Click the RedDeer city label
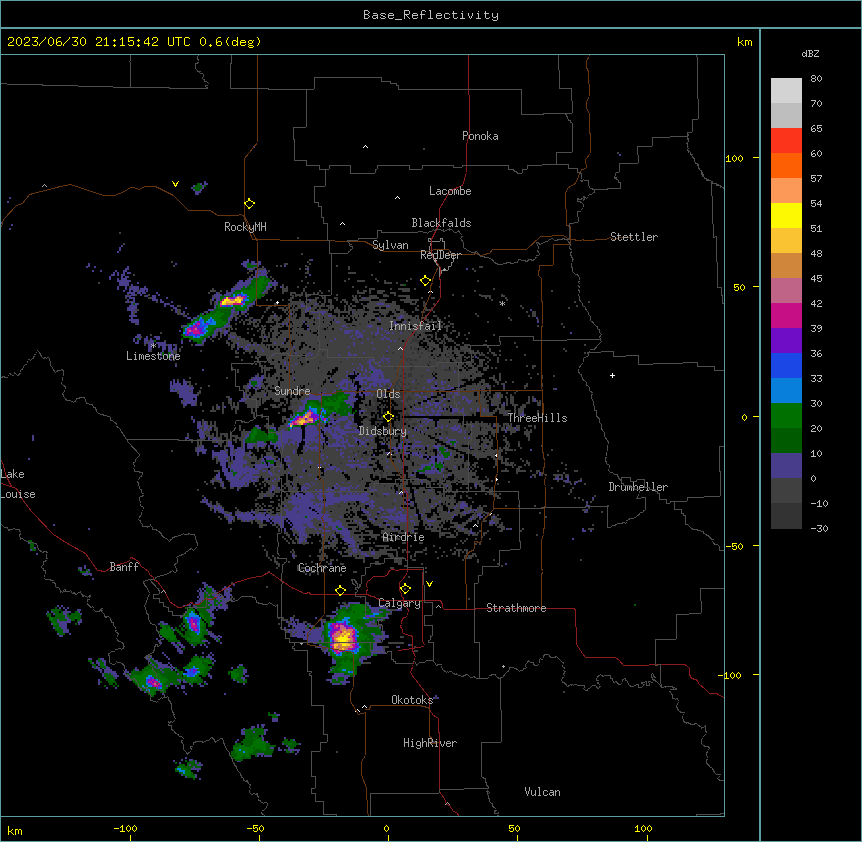The image size is (862, 842). pyautogui.click(x=440, y=255)
